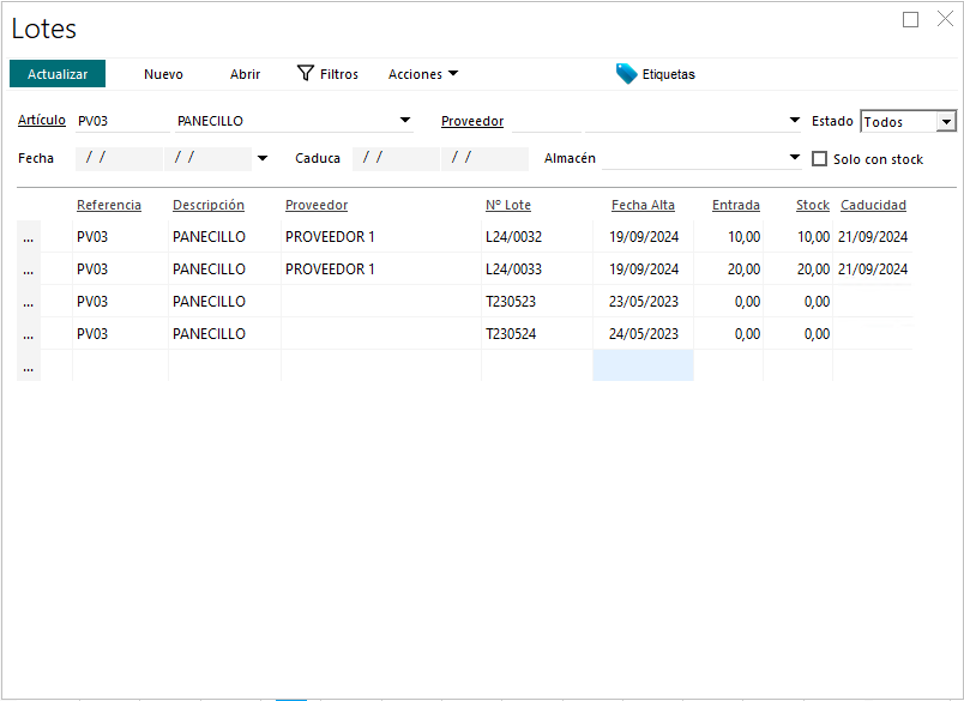Click the ellipsis button for lot T230524

(28, 334)
